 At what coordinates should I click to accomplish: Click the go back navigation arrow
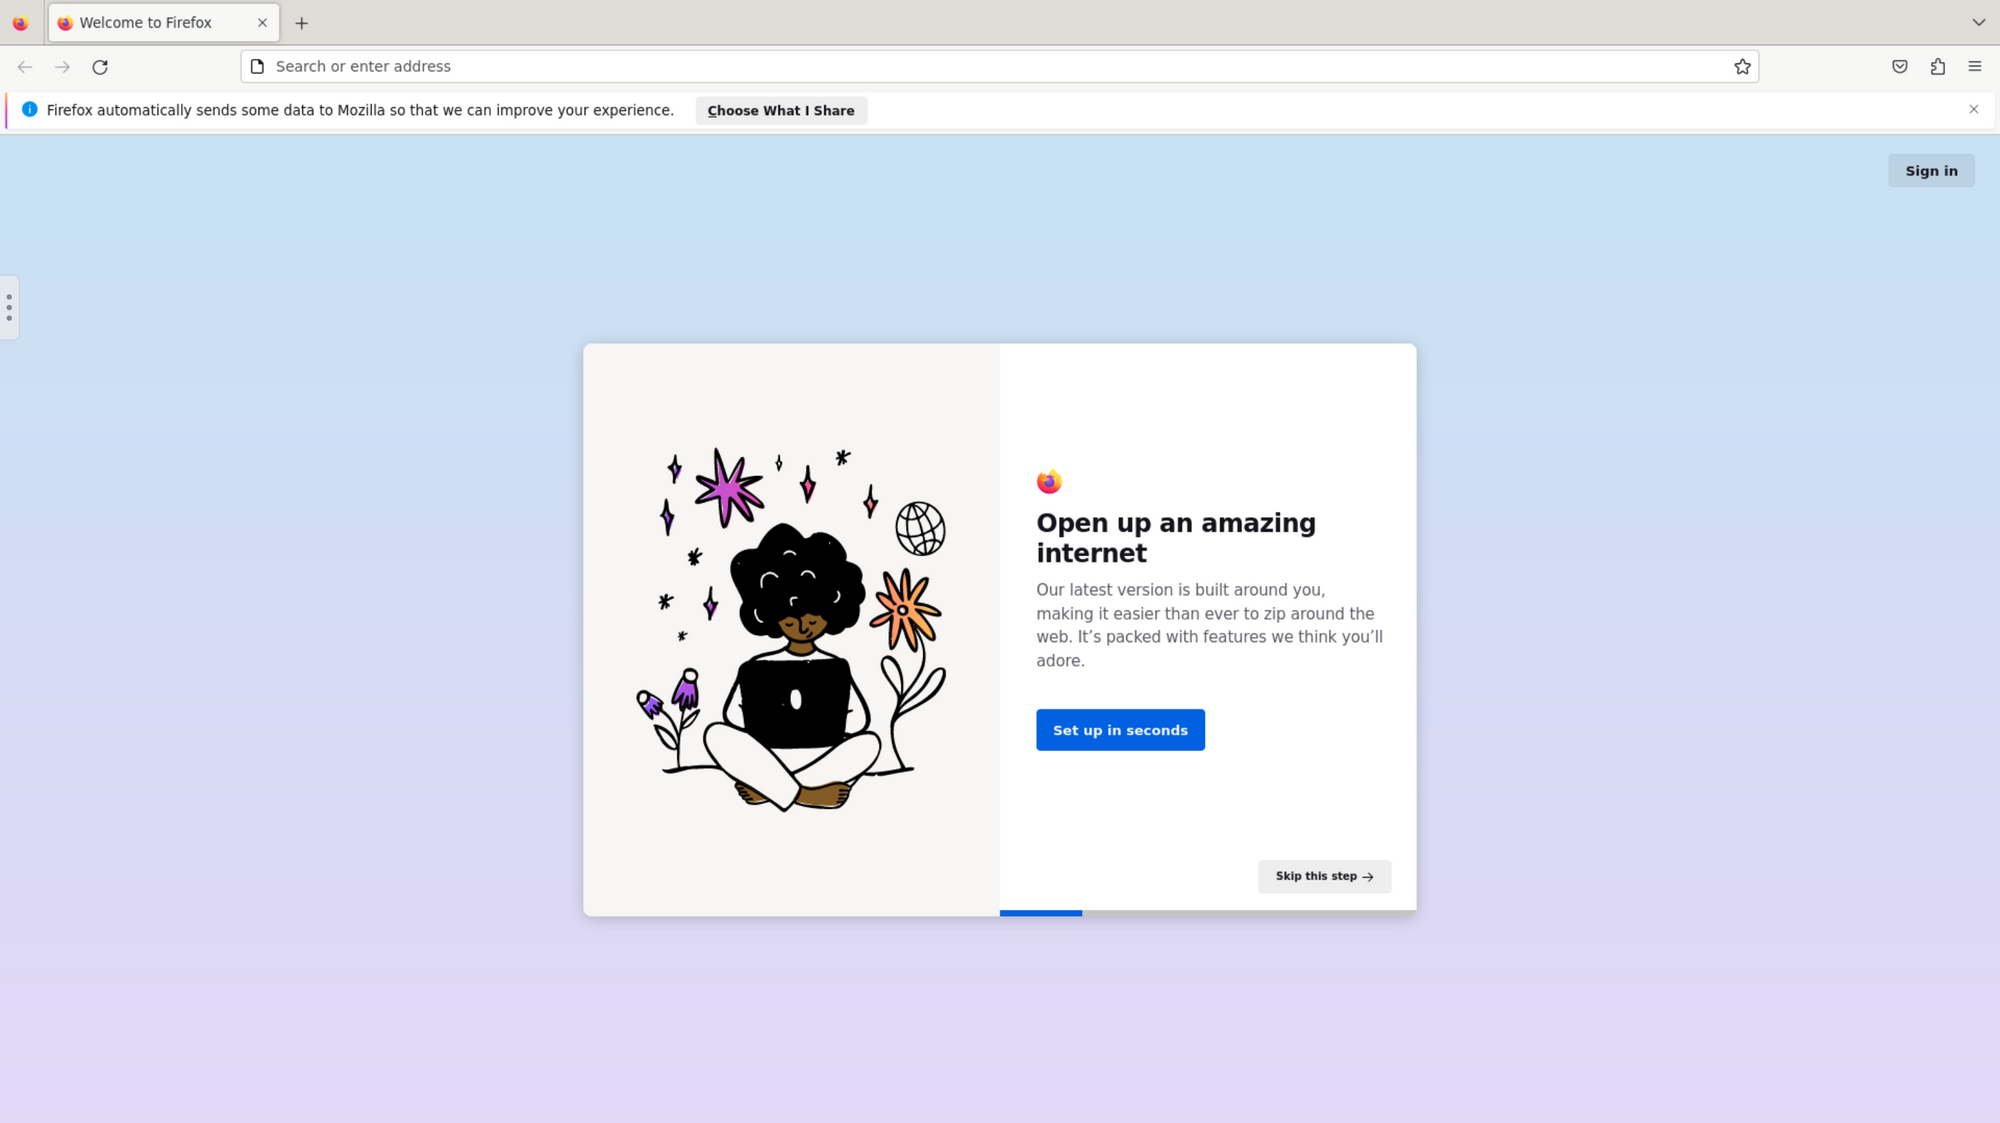coord(25,66)
